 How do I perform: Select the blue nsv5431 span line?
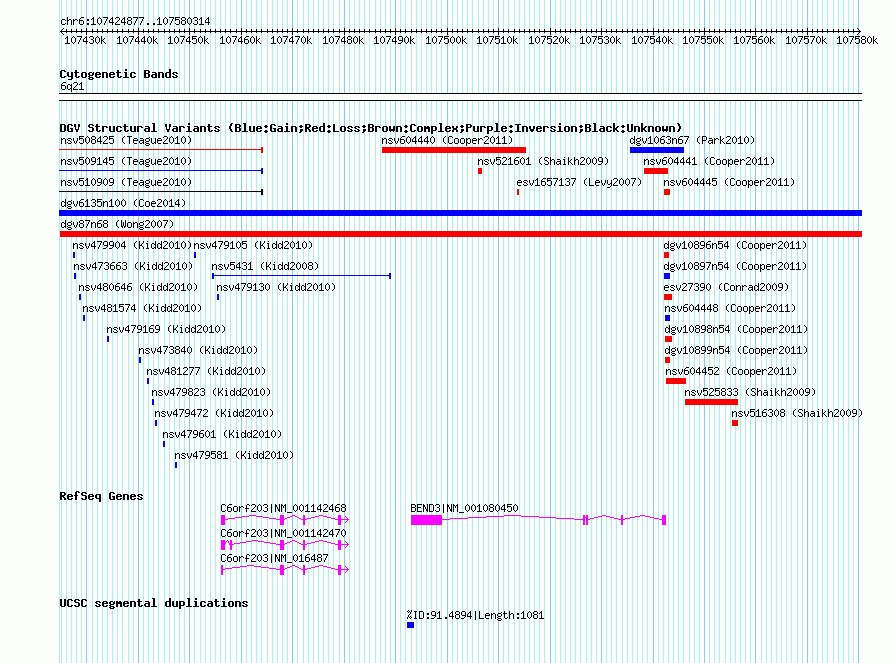coord(301,276)
